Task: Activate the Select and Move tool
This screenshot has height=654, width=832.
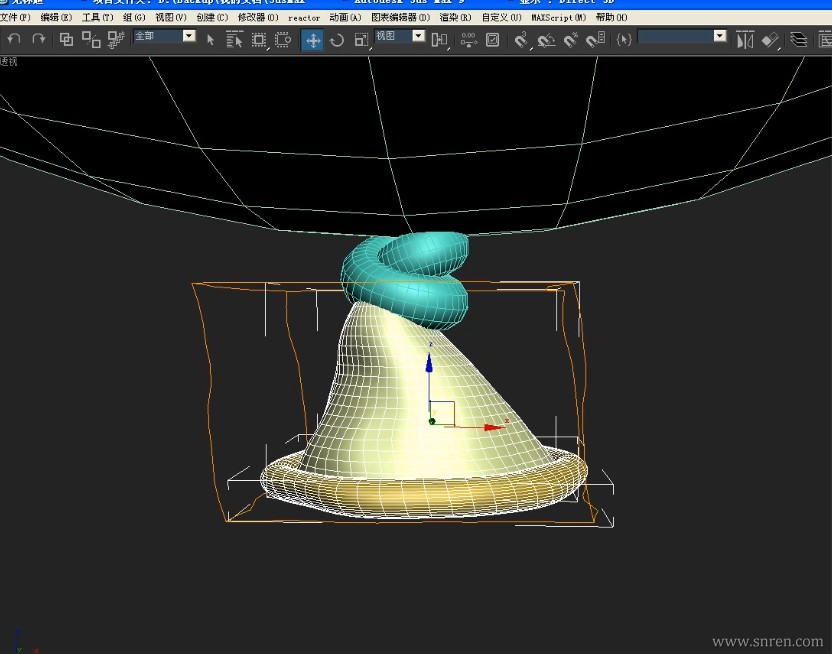Action: [x=313, y=39]
